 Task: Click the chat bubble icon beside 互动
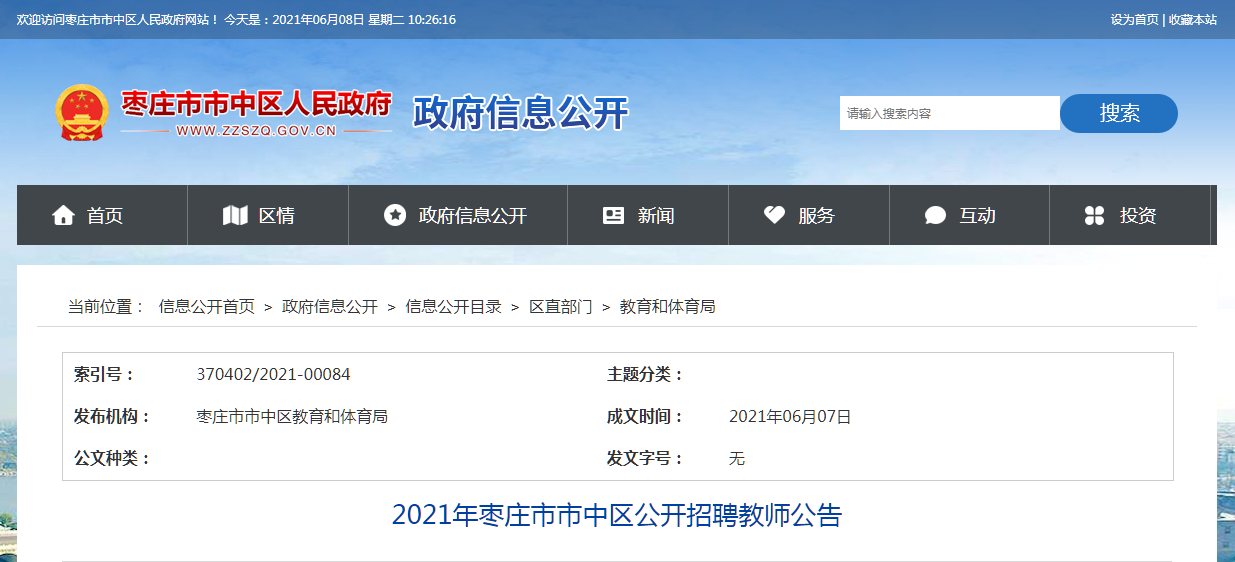click(x=936, y=215)
